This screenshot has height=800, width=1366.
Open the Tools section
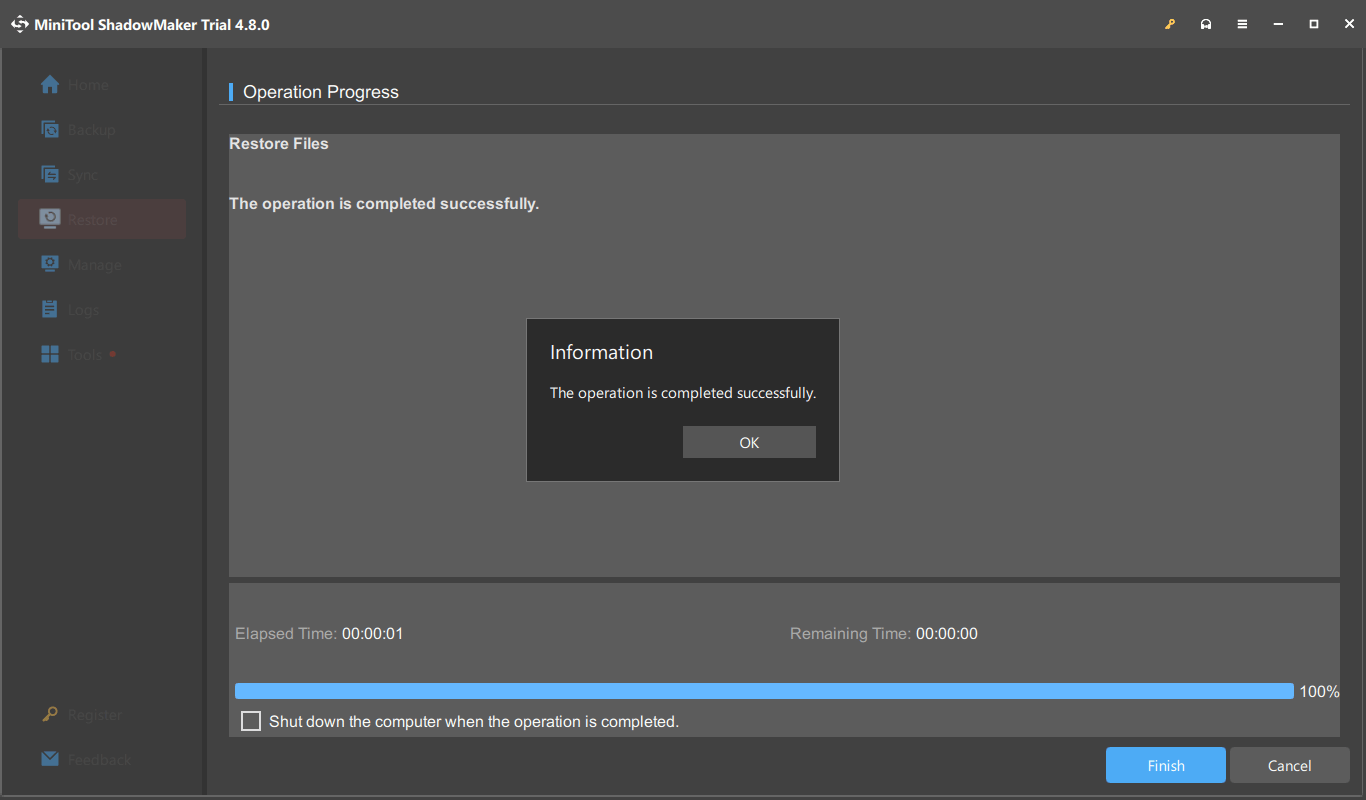click(x=79, y=354)
